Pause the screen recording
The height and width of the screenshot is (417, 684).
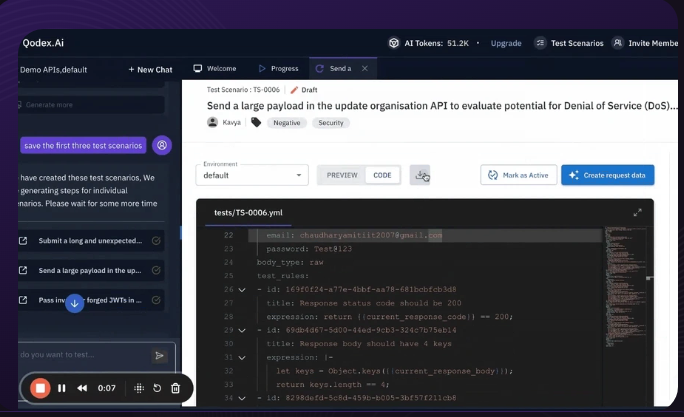pyautogui.click(x=62, y=388)
